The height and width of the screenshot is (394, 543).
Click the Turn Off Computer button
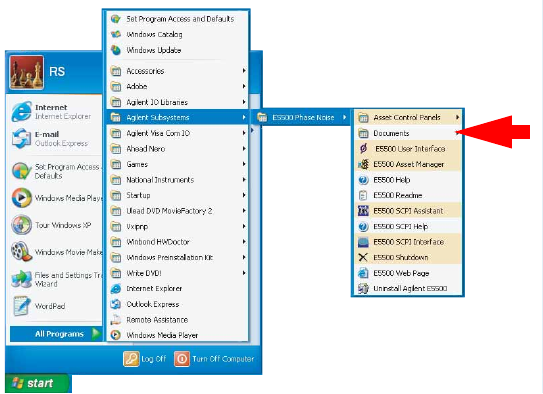[x=214, y=359]
